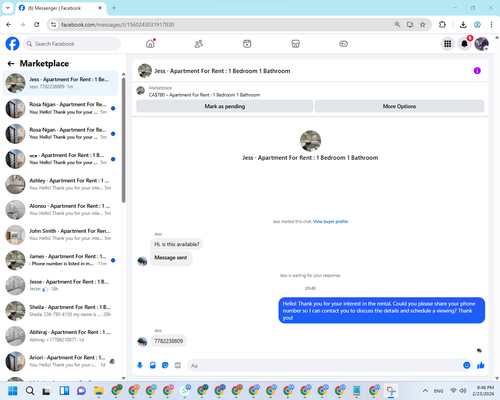Screen dimensions: 500x400
Task: Show hidden system tray icons
Action: click(425, 391)
